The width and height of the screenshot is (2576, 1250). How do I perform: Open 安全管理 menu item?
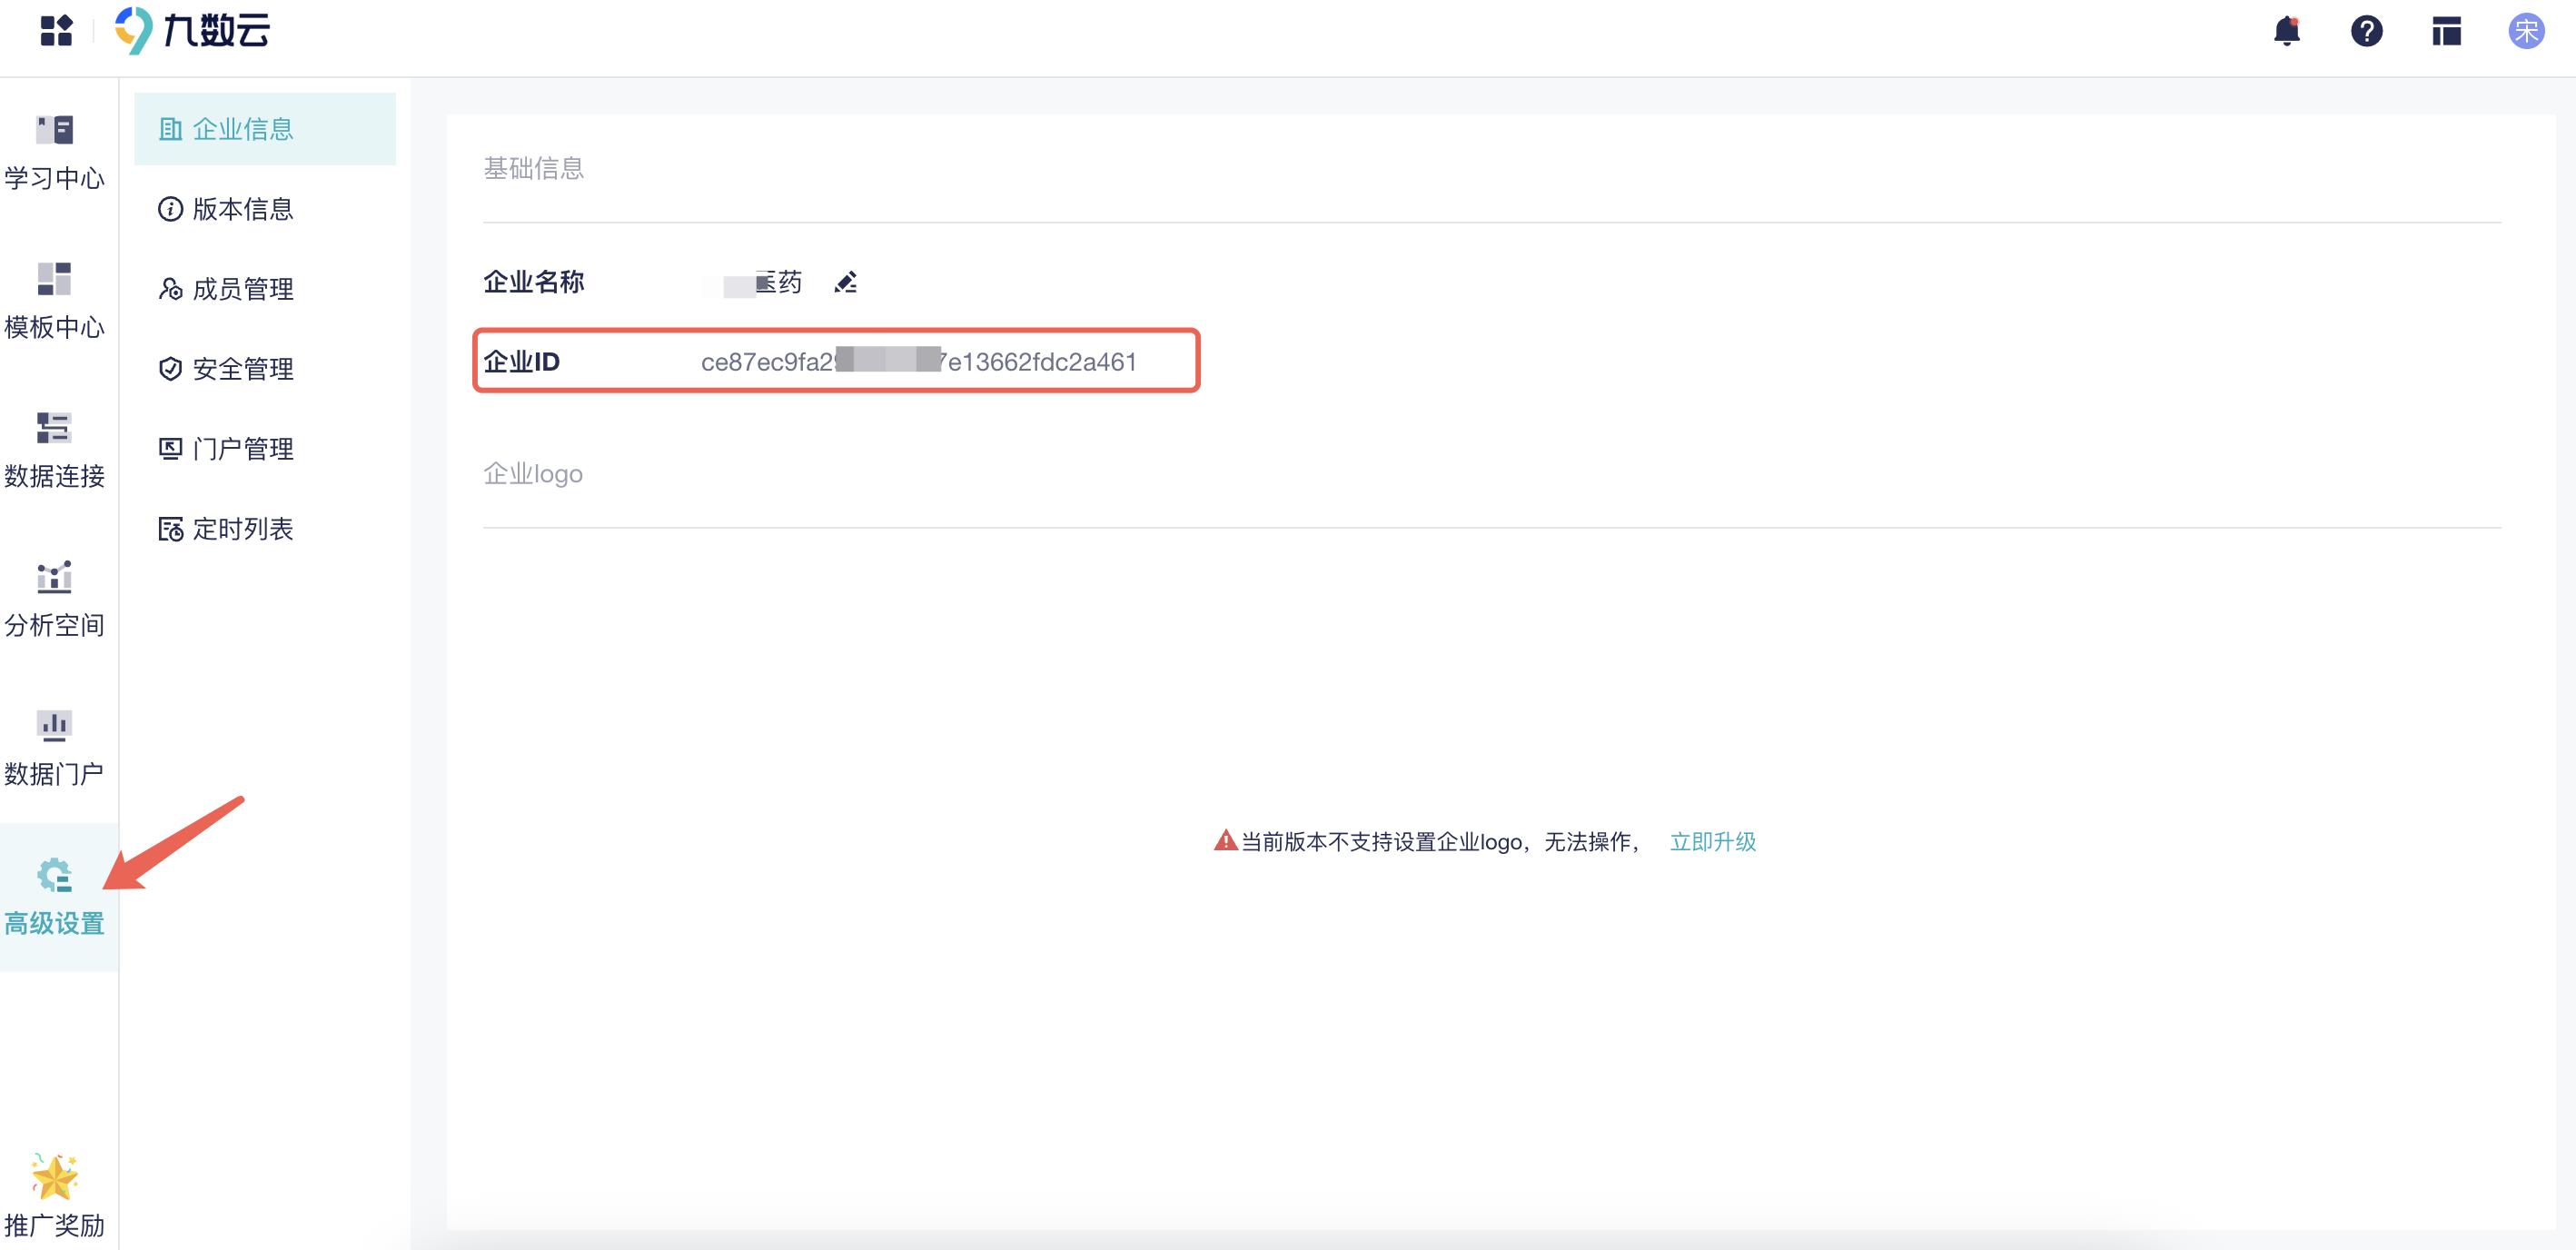point(243,369)
